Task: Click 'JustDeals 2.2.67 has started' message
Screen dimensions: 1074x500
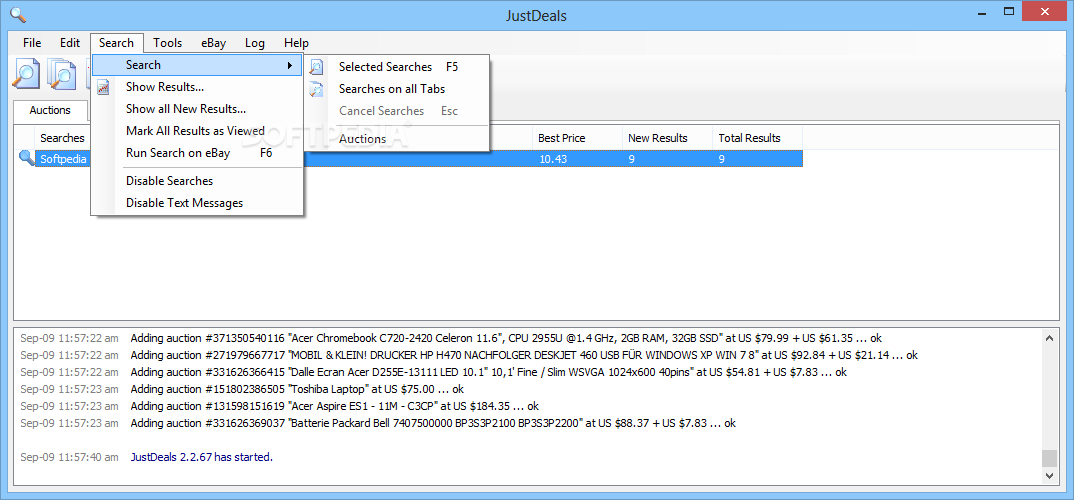Action: click(x=201, y=457)
